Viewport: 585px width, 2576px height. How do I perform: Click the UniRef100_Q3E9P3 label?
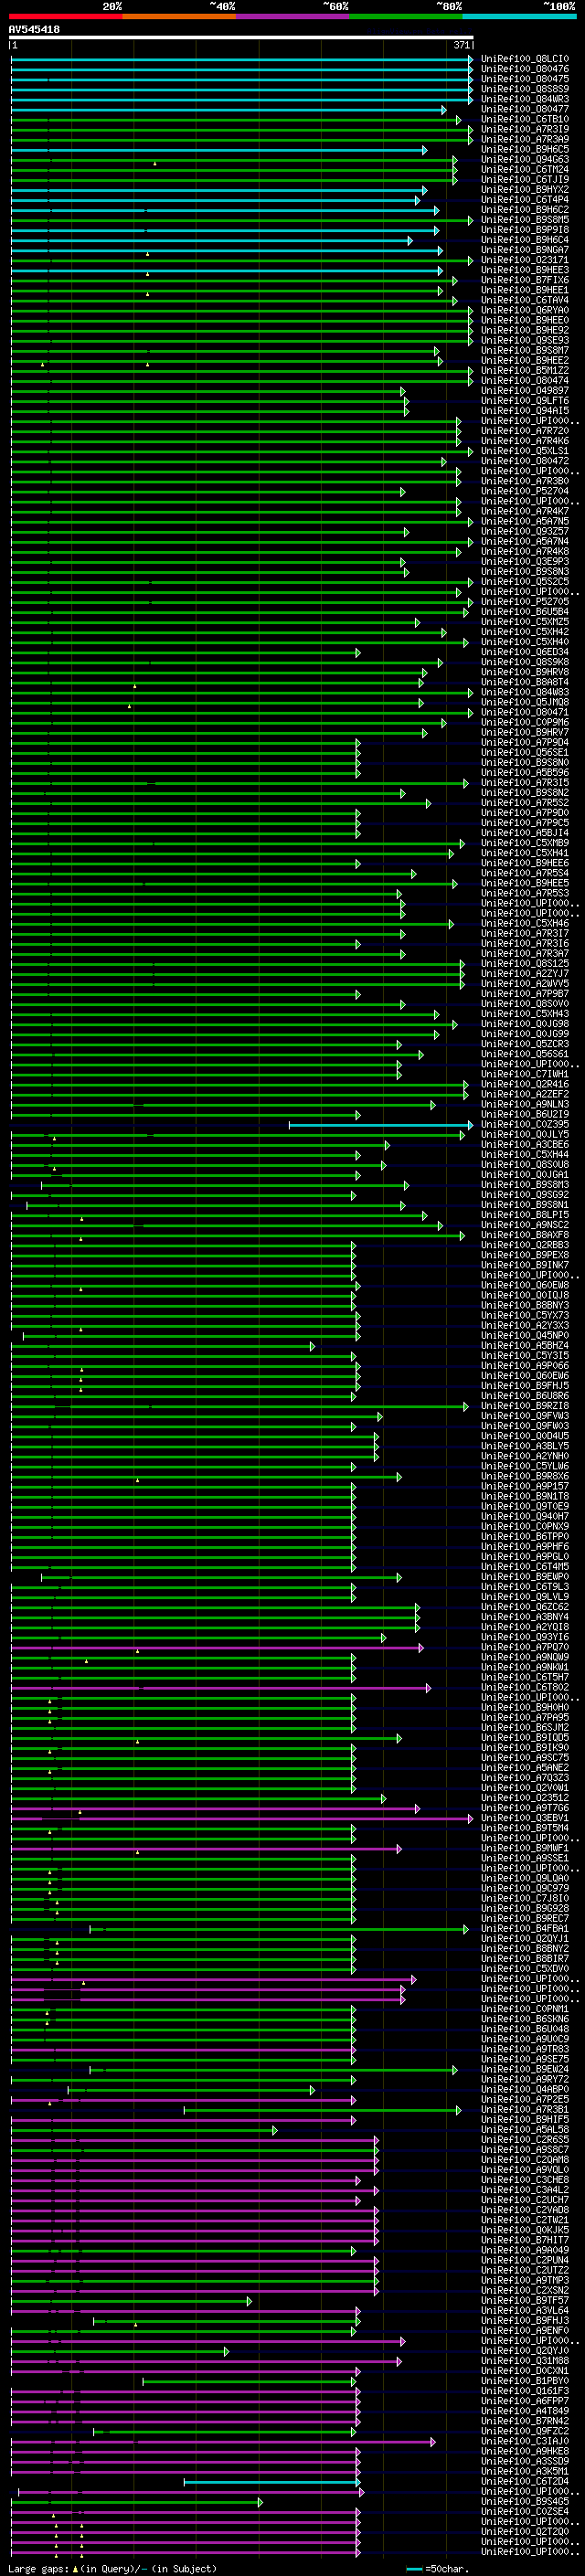pyautogui.click(x=525, y=561)
